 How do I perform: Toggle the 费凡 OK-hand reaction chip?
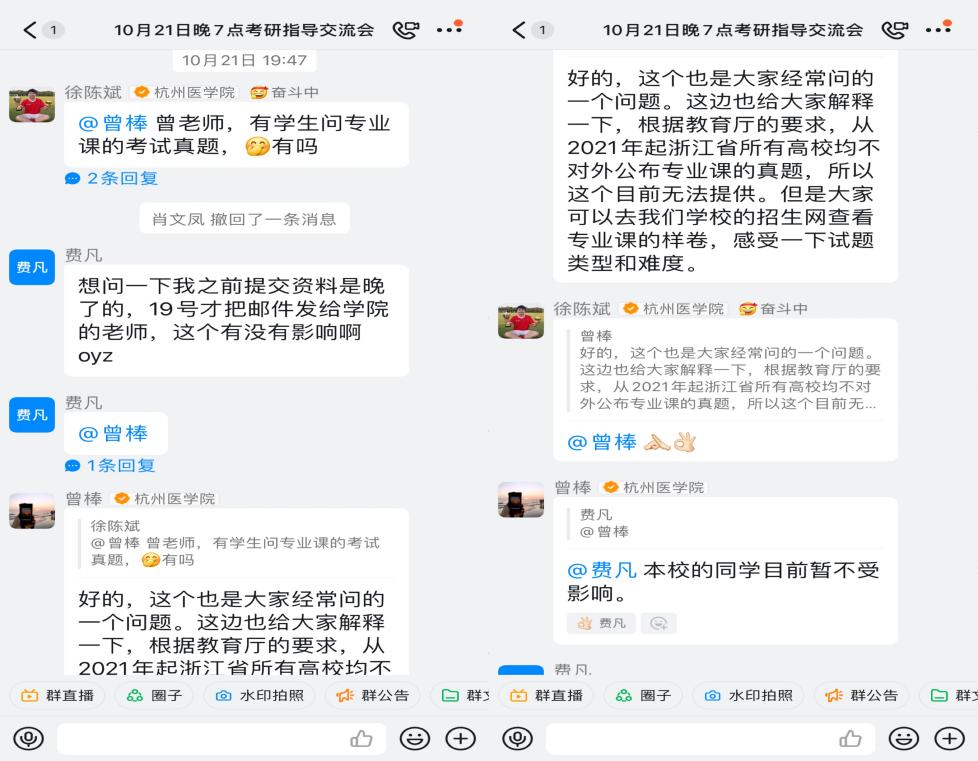pyautogui.click(x=601, y=623)
